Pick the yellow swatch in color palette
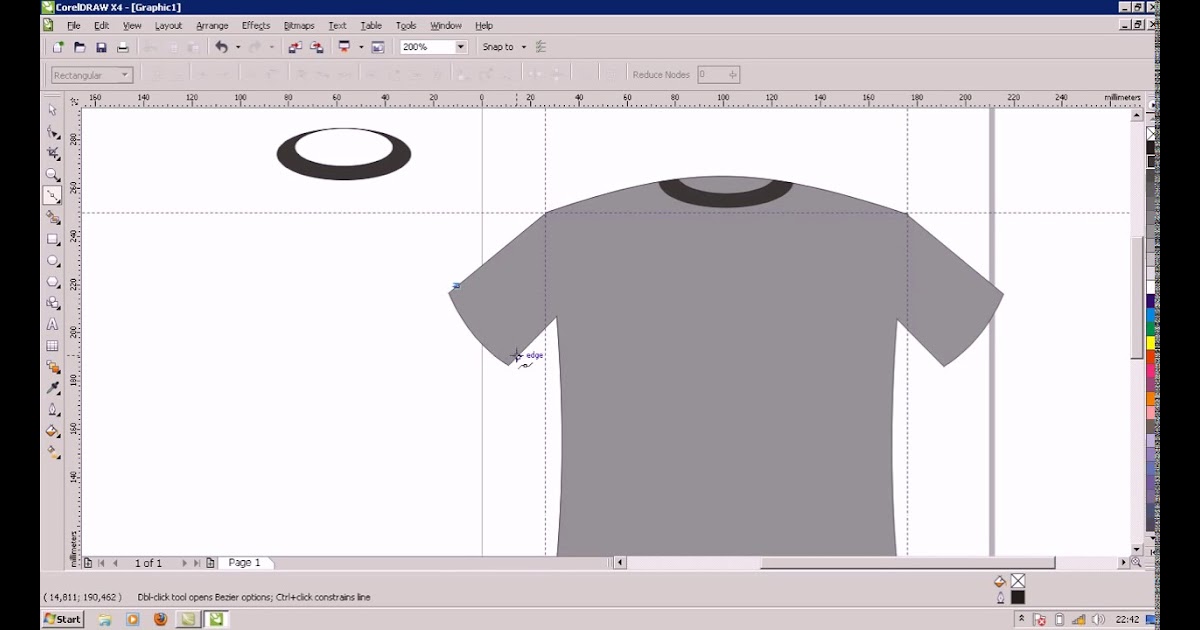1200x630 pixels. click(1151, 343)
